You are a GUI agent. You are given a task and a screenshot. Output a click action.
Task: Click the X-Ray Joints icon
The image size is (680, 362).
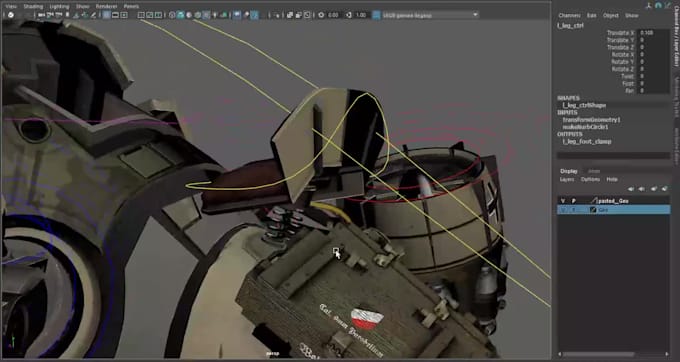click(x=307, y=15)
